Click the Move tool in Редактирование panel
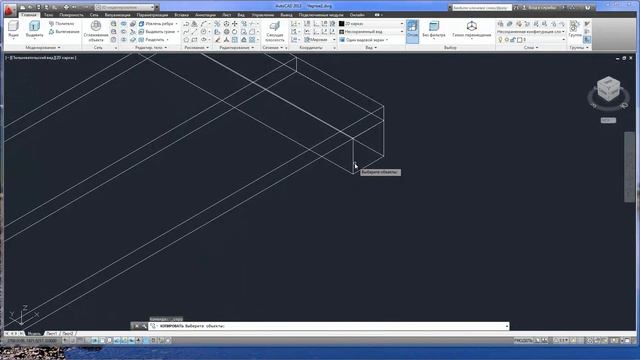The height and width of the screenshot is (360, 640). click(235, 24)
